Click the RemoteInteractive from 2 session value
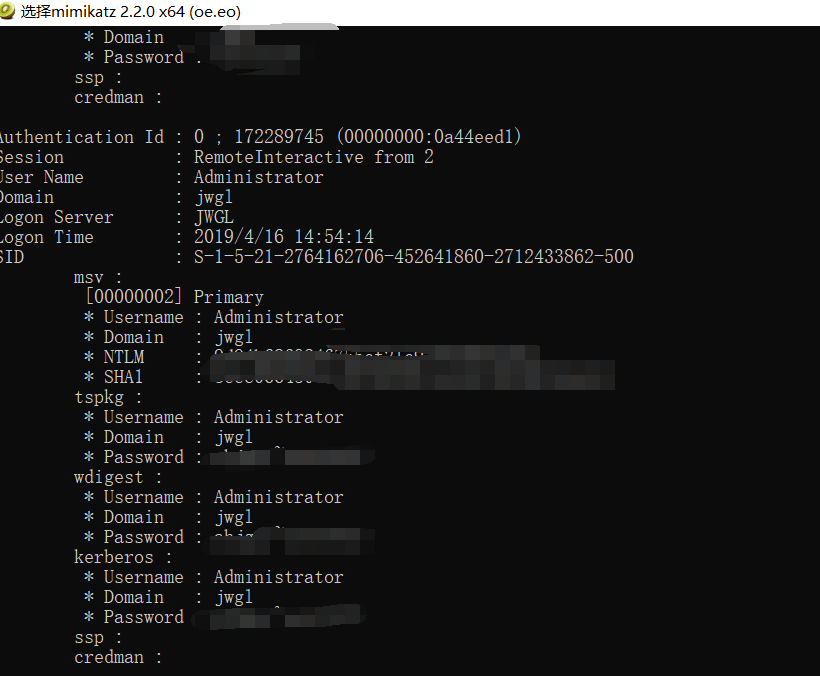Screen dimensions: 820x676 (313, 157)
